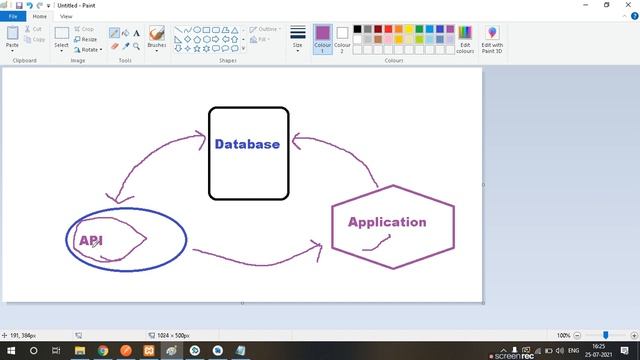Open Google Chrome from the taskbar

pyautogui.click(x=103, y=351)
